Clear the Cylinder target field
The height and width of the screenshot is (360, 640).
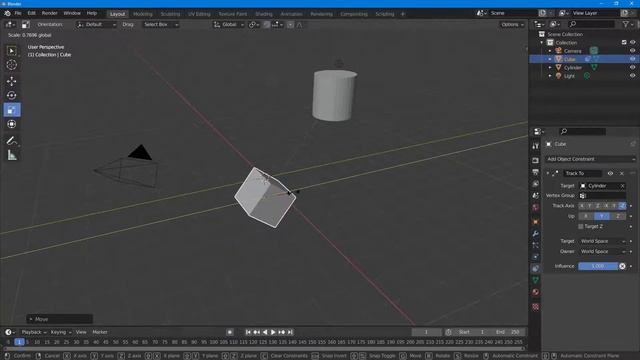point(622,186)
